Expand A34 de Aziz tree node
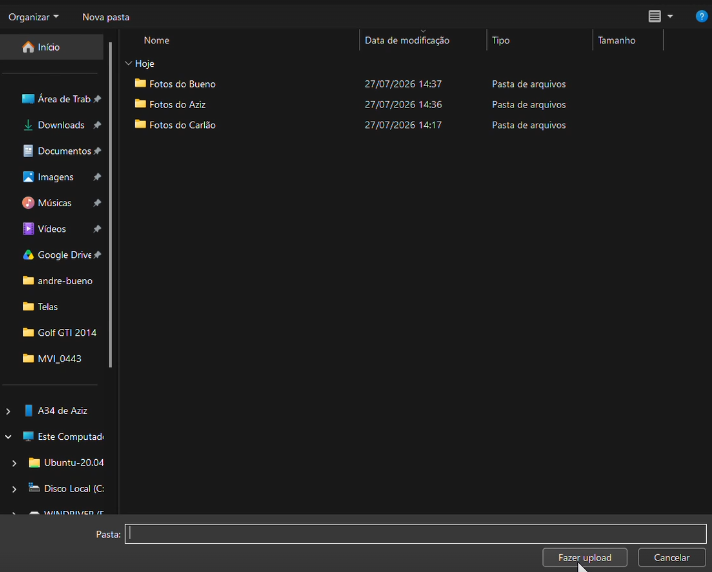This screenshot has width=712, height=572. 8,411
